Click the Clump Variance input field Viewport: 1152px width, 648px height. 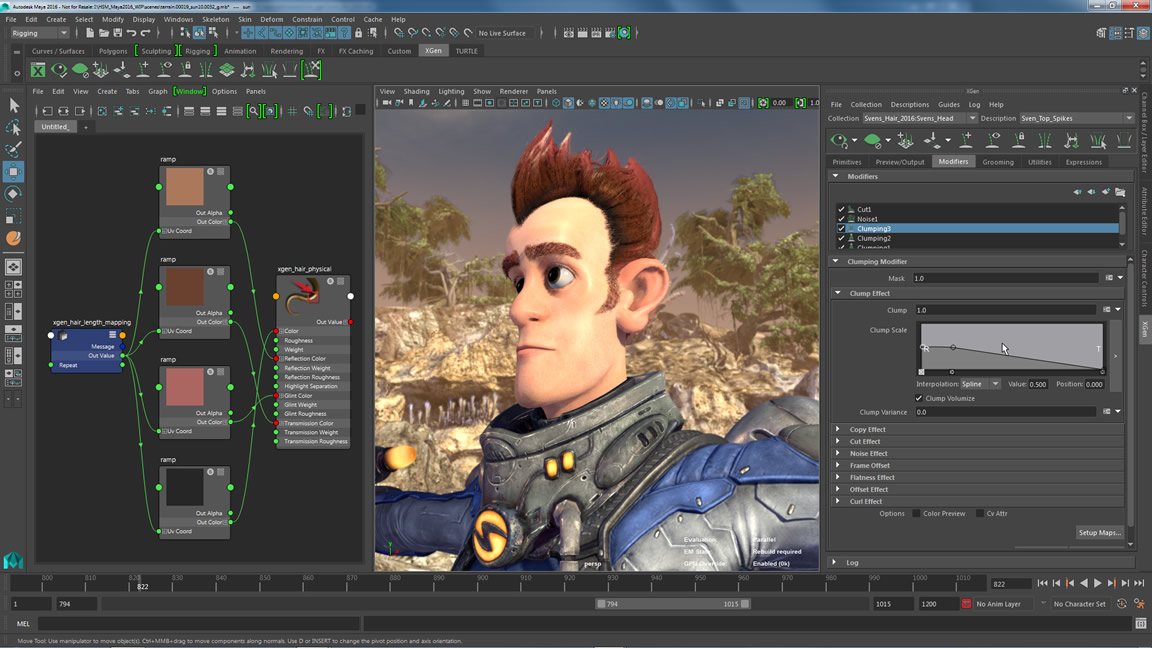[x=1005, y=412]
